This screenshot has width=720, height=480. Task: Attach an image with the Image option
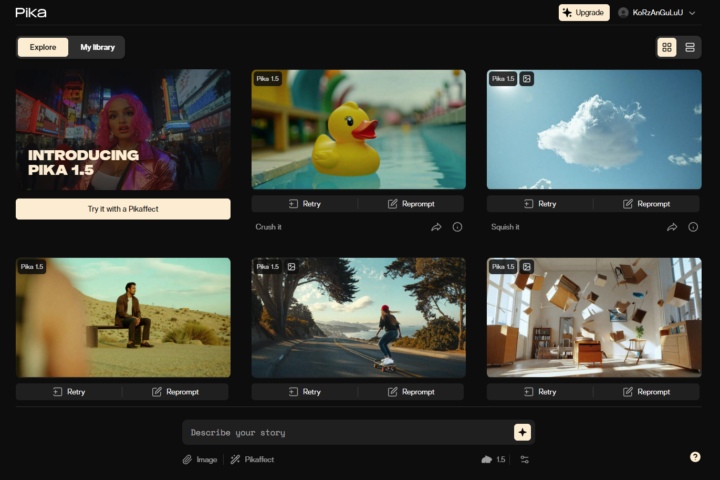[x=200, y=459]
